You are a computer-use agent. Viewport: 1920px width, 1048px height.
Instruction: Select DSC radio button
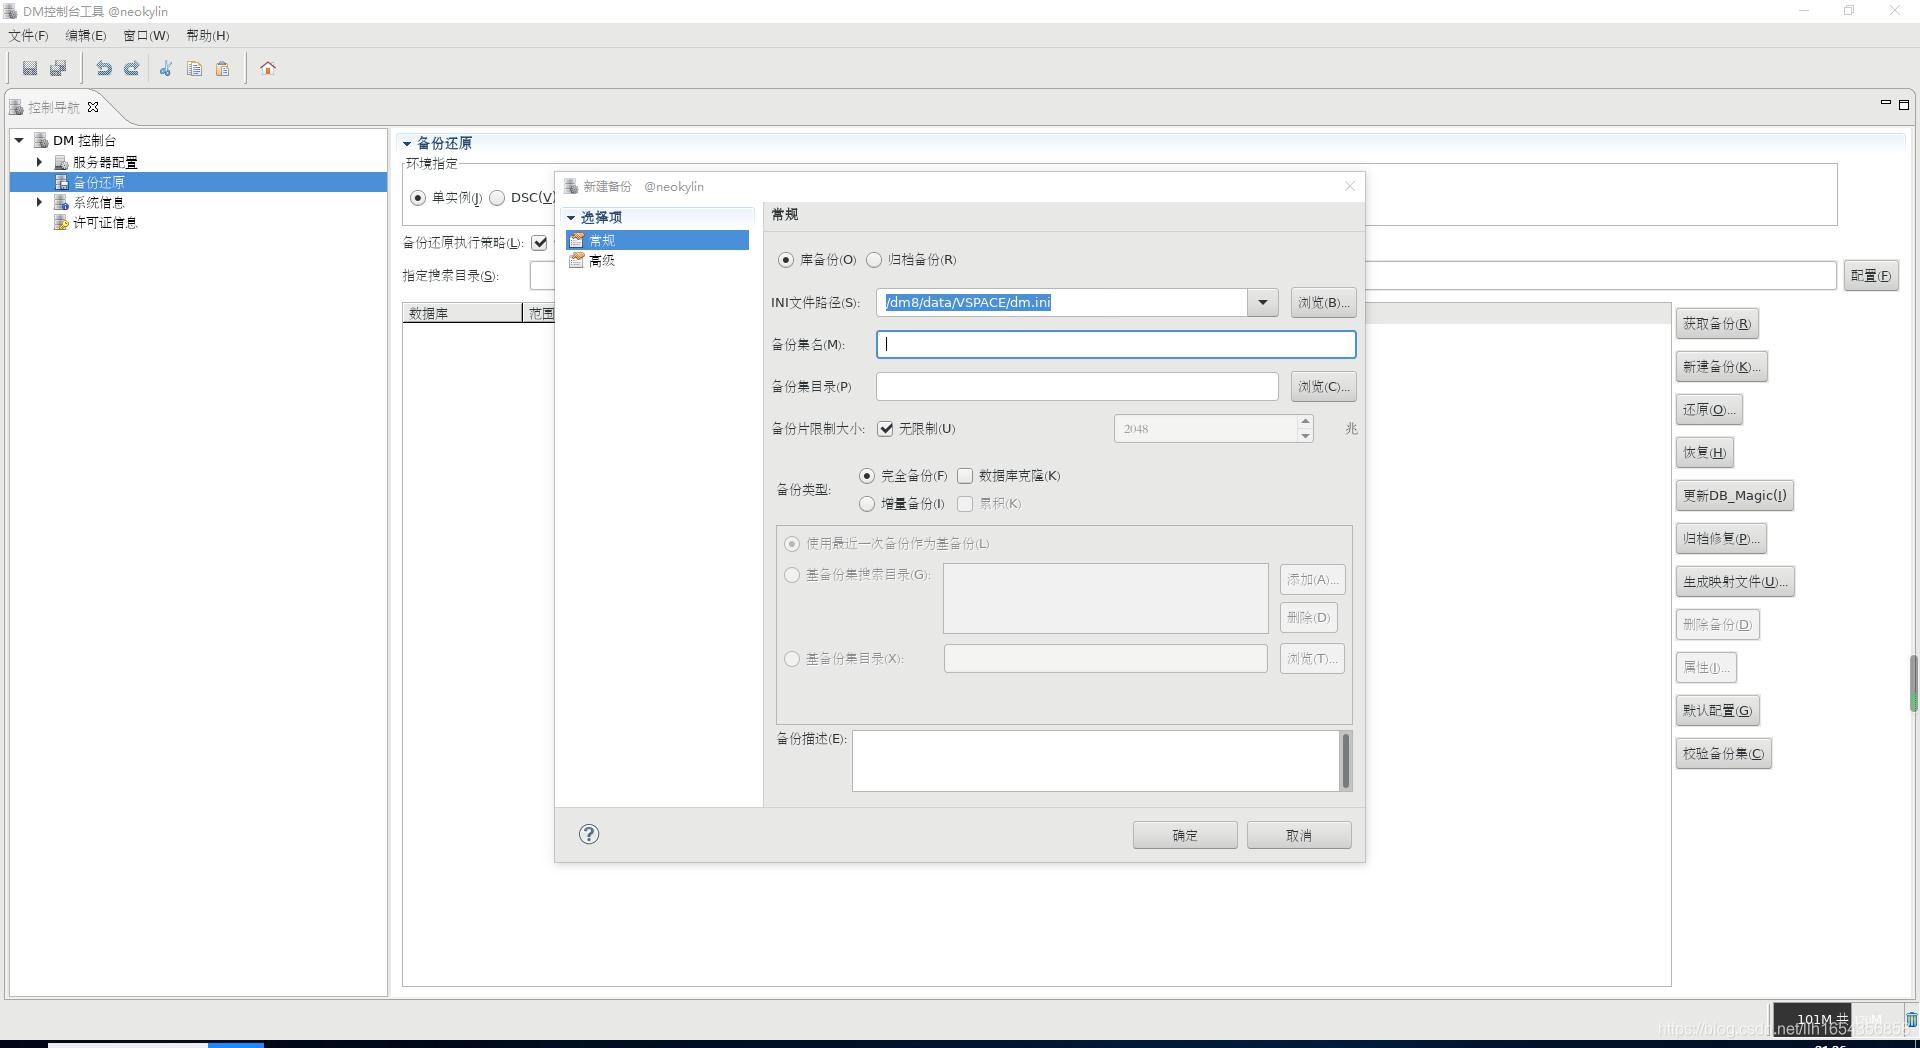click(497, 198)
